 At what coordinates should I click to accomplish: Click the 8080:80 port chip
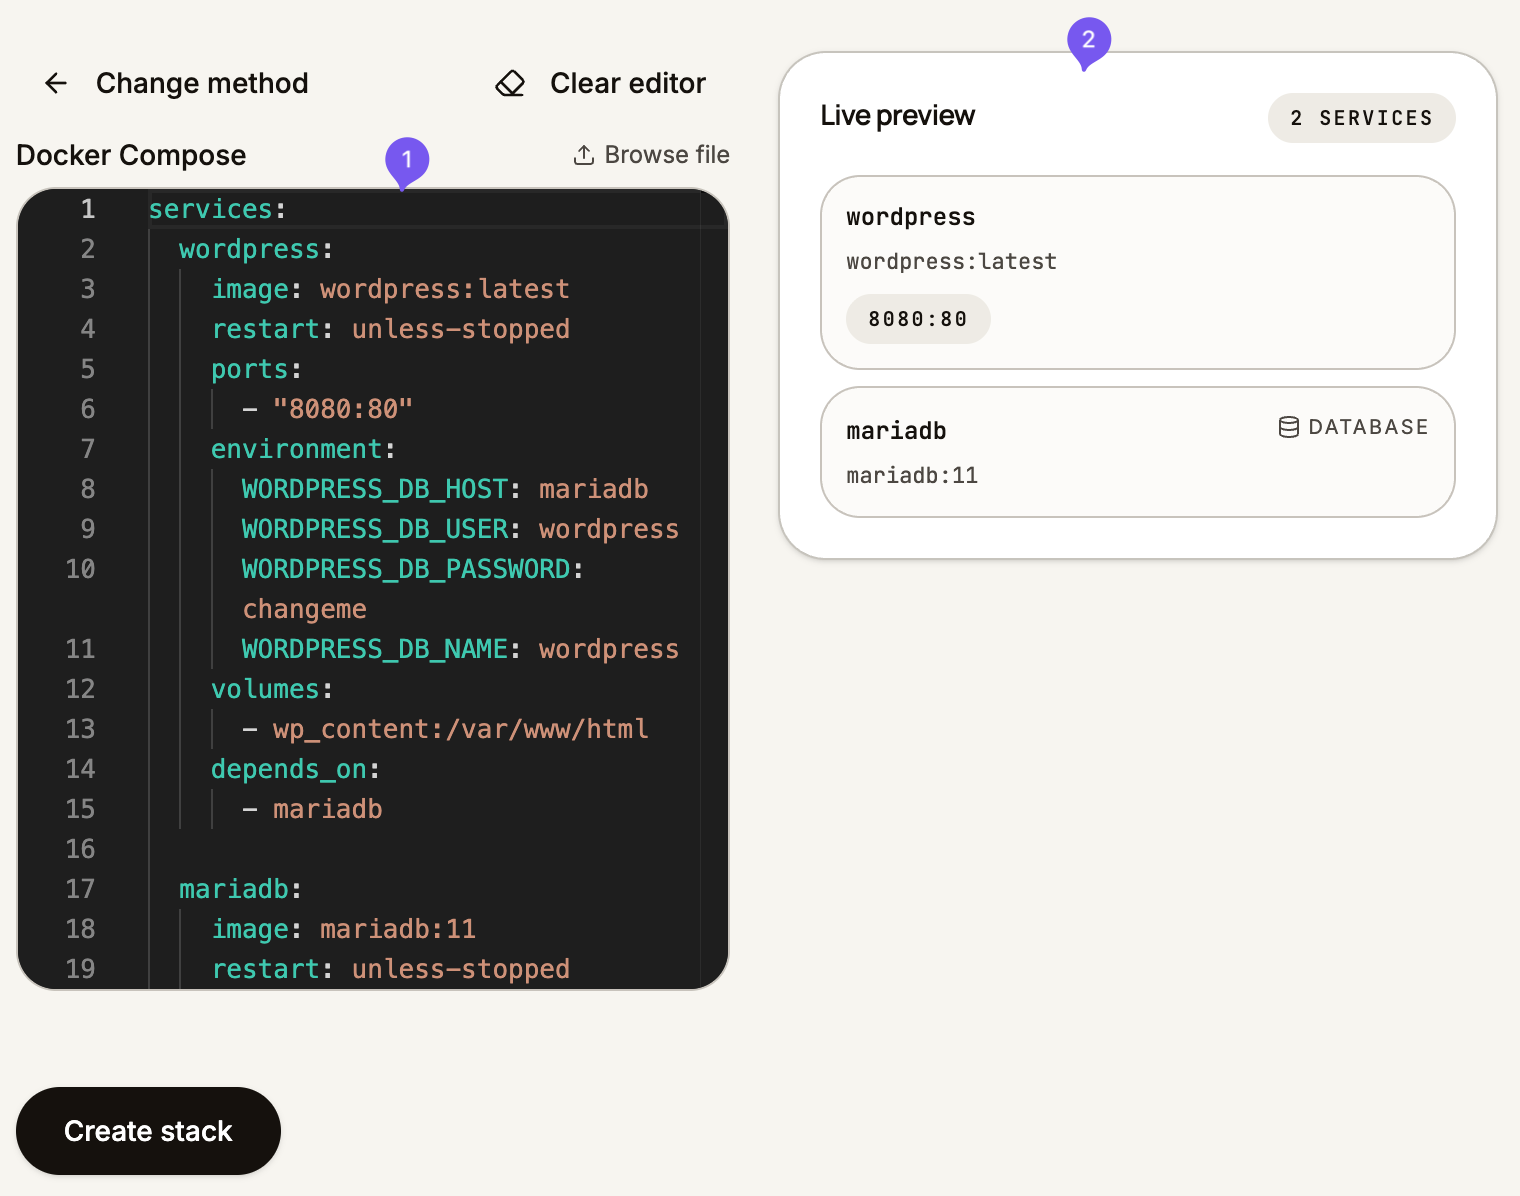(x=918, y=319)
